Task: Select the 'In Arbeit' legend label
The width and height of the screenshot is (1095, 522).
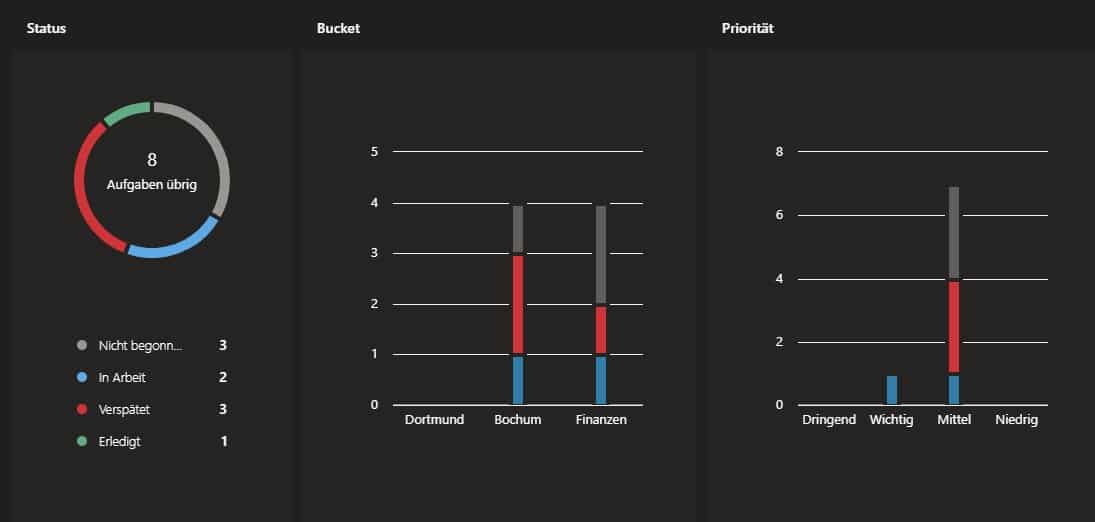Action: [x=123, y=378]
